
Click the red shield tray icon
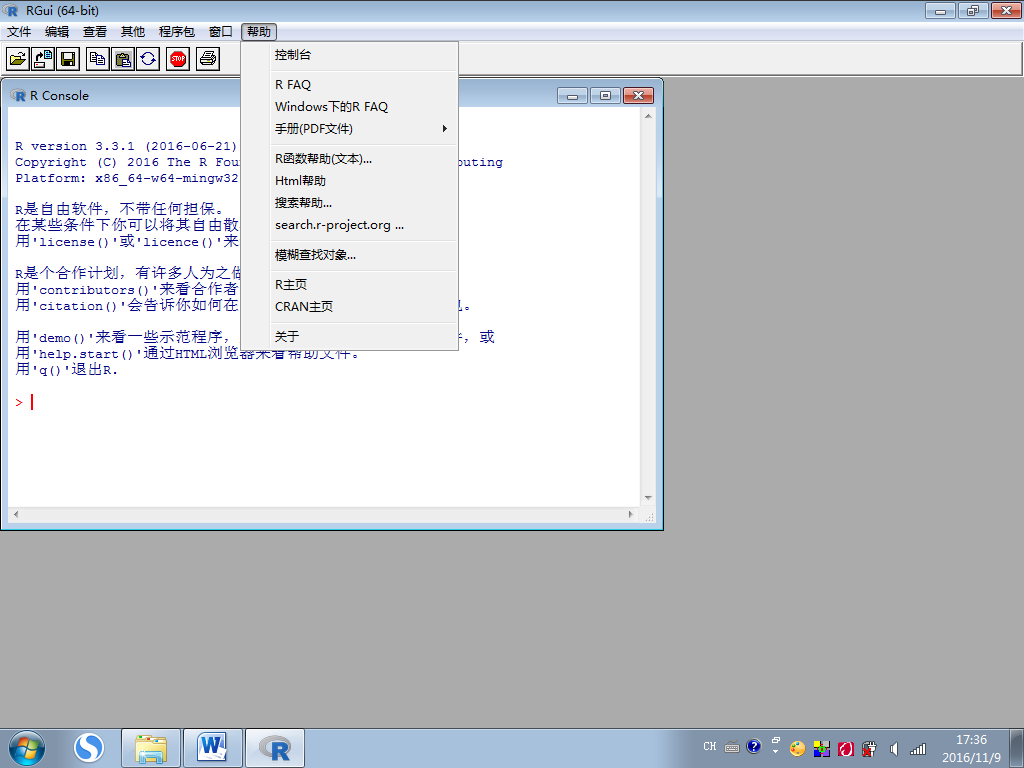846,748
